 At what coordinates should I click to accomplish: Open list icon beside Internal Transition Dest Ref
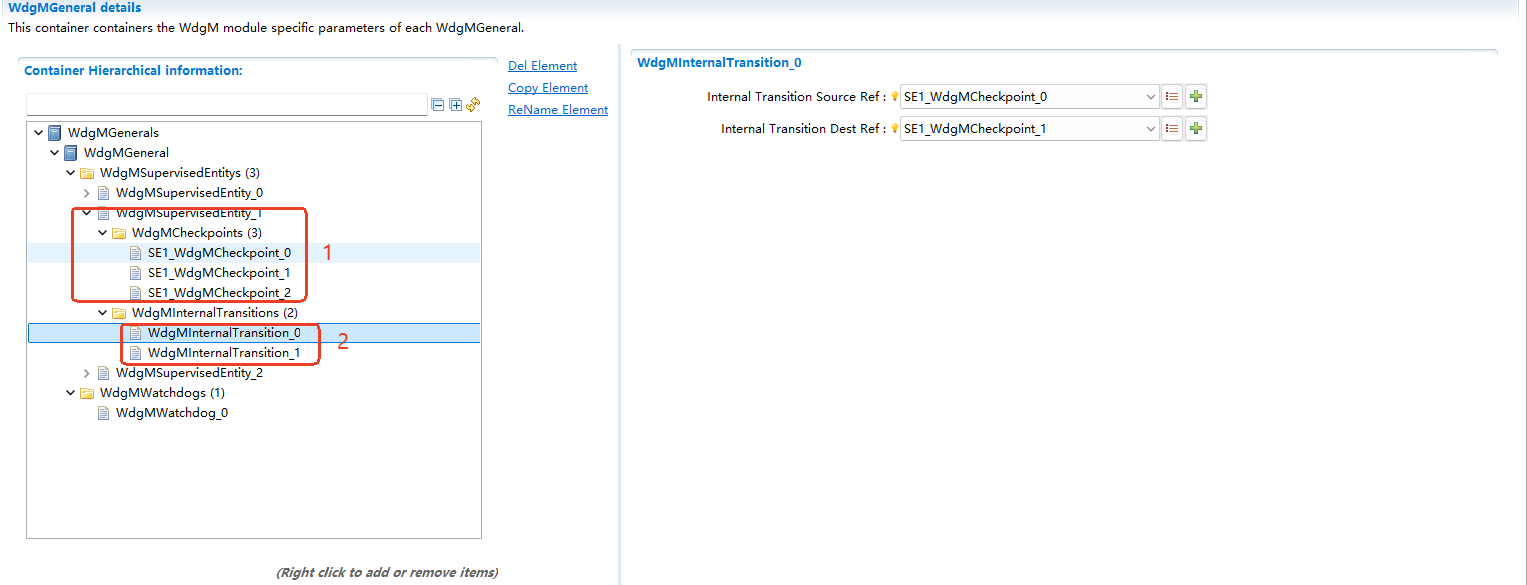pyautogui.click(x=1173, y=129)
